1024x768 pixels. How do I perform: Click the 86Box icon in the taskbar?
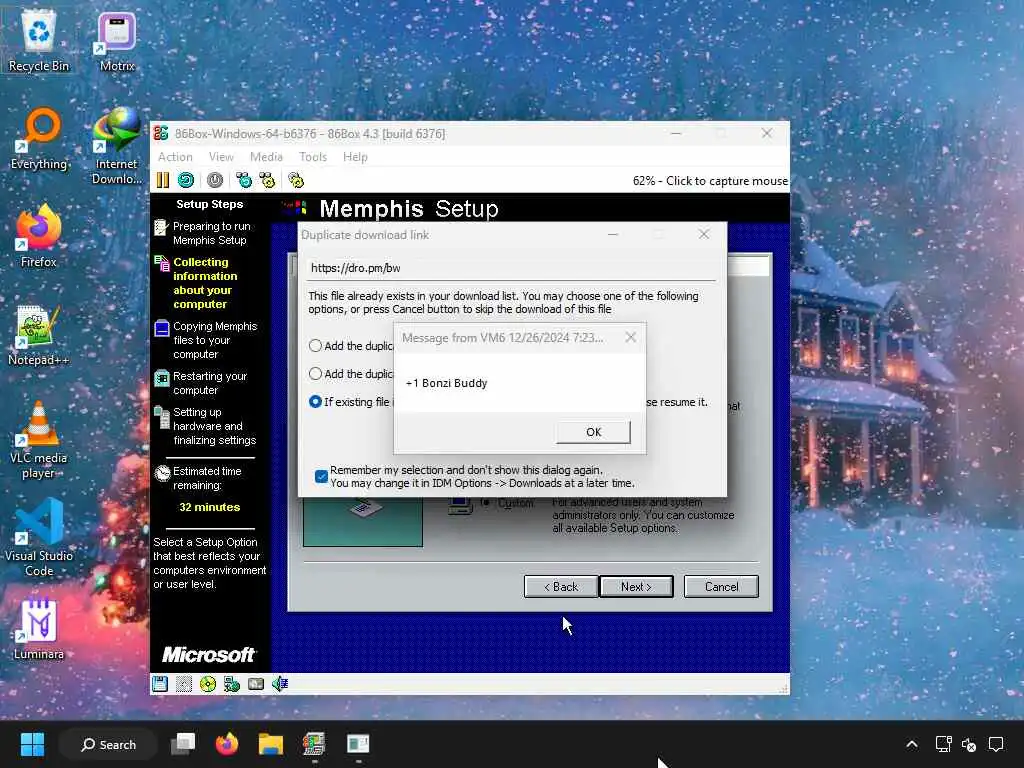tap(314, 744)
